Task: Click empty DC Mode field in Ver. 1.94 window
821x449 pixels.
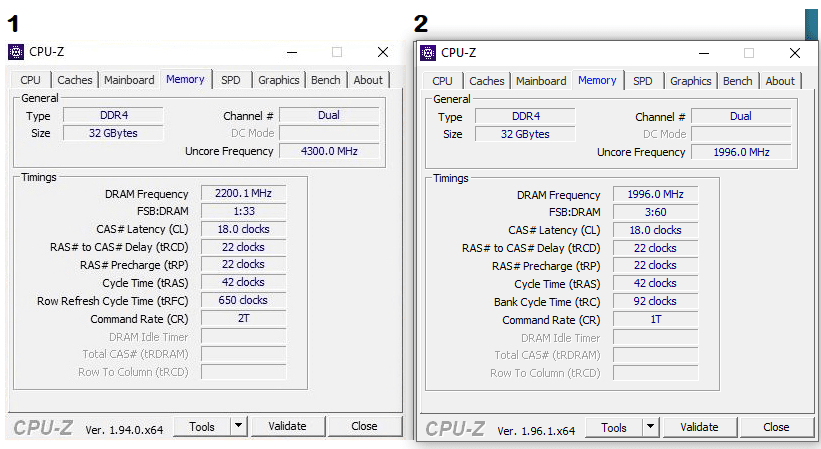Action: [329, 133]
